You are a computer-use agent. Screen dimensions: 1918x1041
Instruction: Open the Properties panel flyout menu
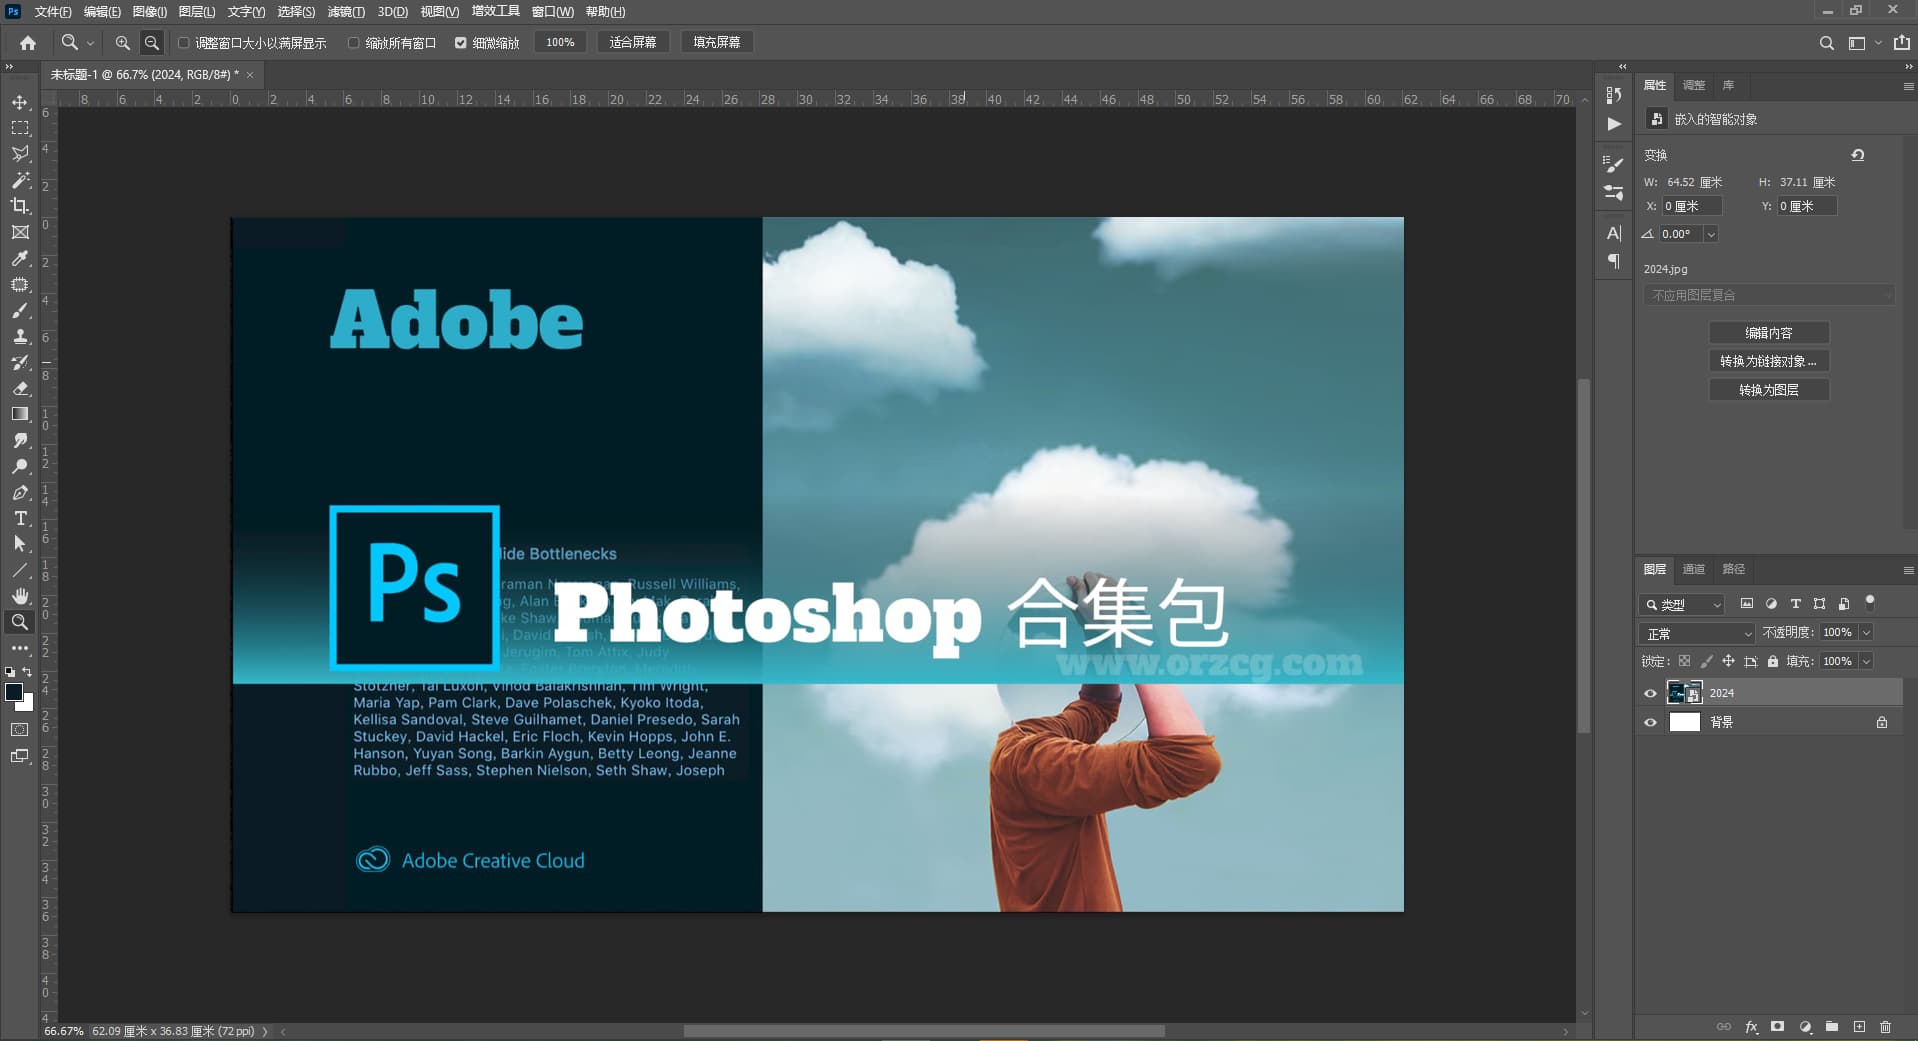(x=1908, y=86)
